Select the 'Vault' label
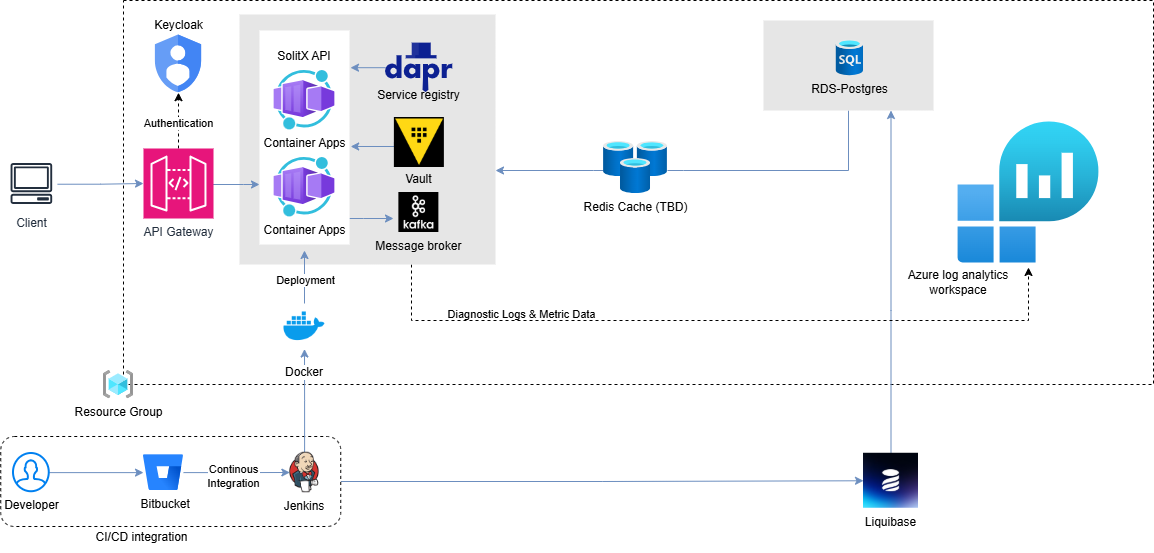The width and height of the screenshot is (1154, 553). (418, 179)
